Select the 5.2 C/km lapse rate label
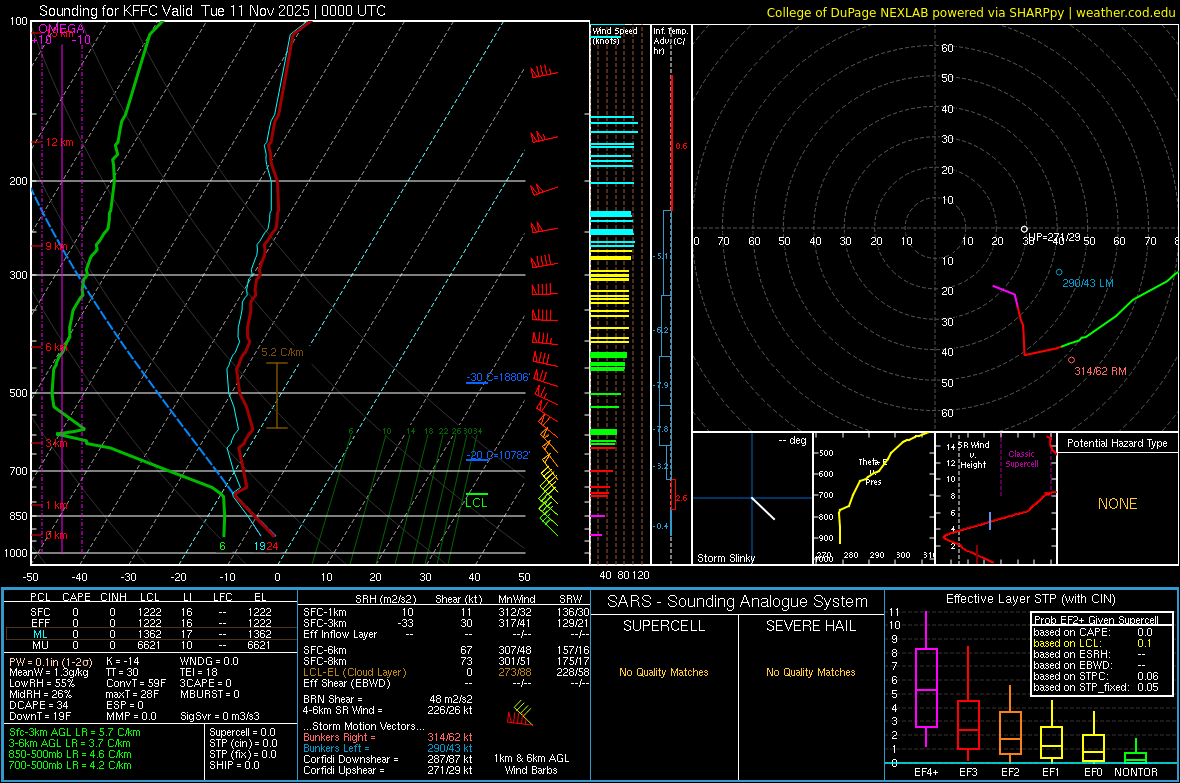This screenshot has height=783, width=1180. pos(282,352)
